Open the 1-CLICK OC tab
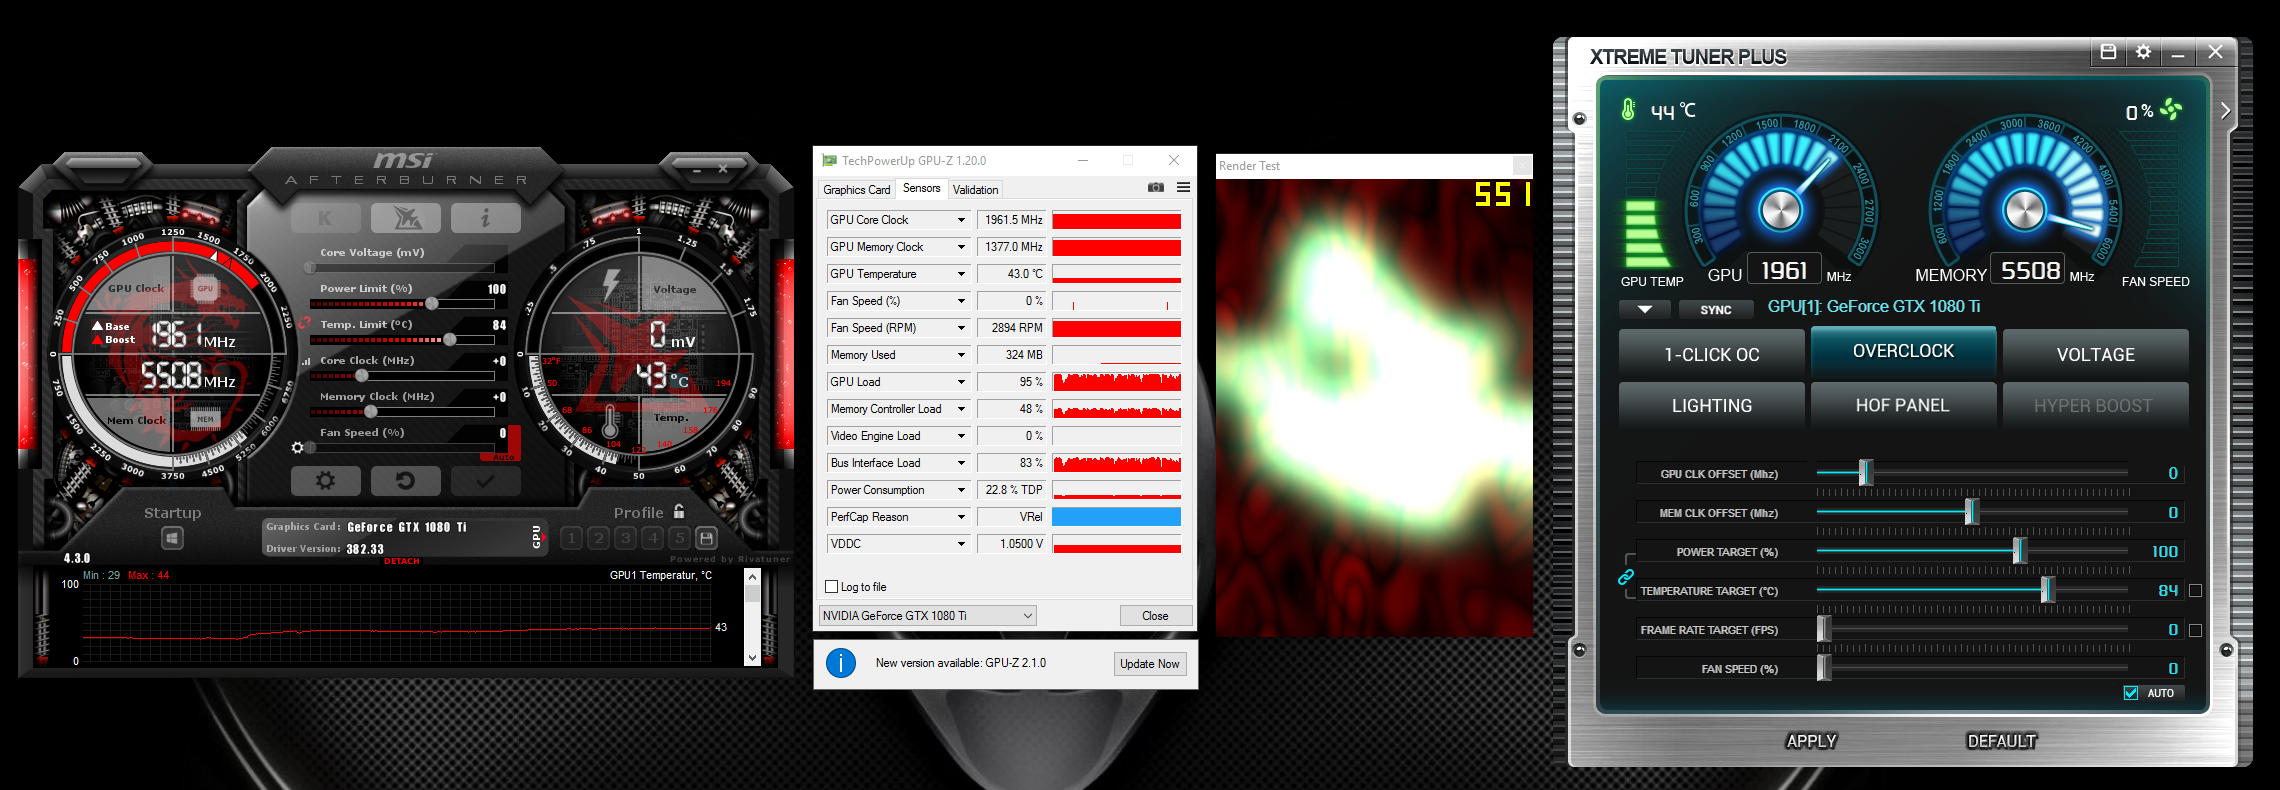This screenshot has width=2280, height=790. click(1712, 355)
